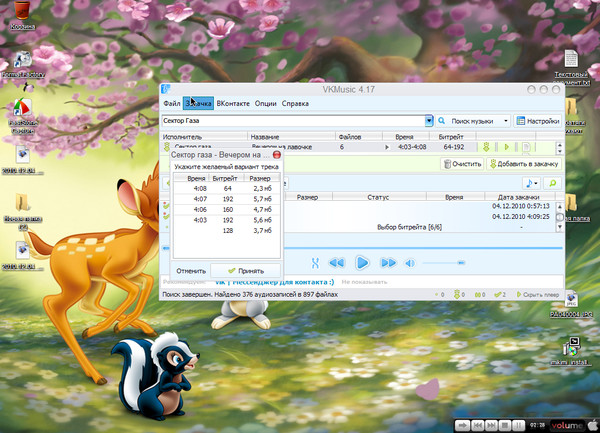This screenshot has height=433, width=600.
Task: Click the status bar download queue arrow icon
Action: click(x=459, y=295)
